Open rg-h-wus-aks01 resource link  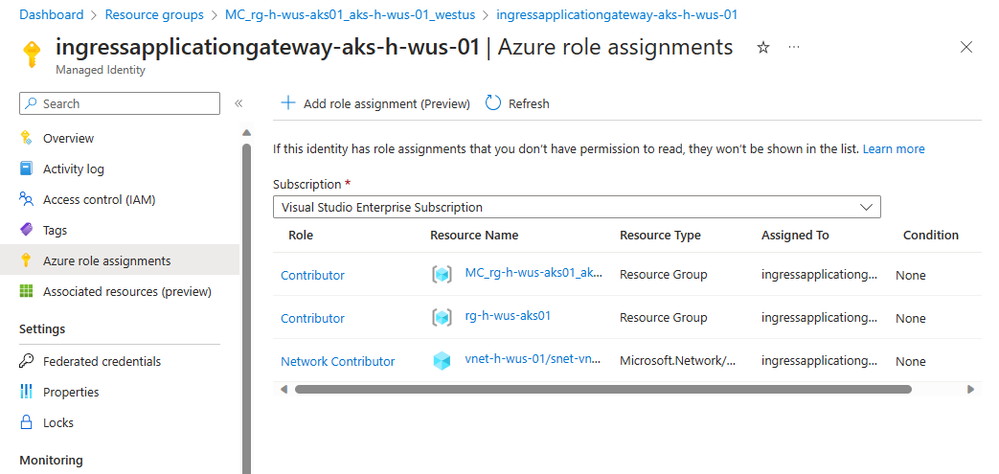click(508, 315)
